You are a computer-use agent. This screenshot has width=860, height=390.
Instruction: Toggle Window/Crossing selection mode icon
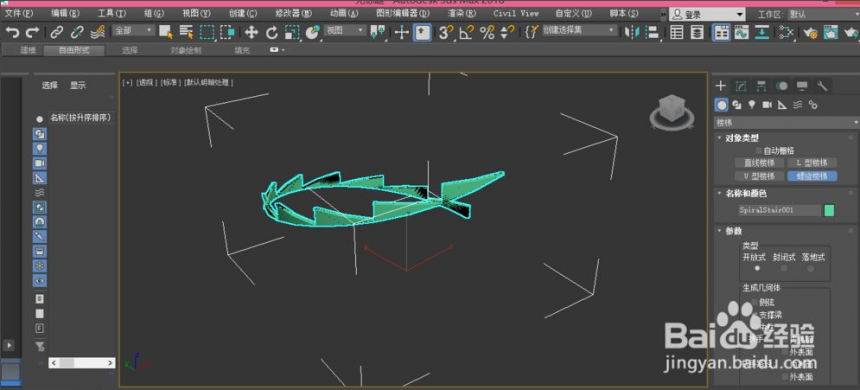[227, 32]
